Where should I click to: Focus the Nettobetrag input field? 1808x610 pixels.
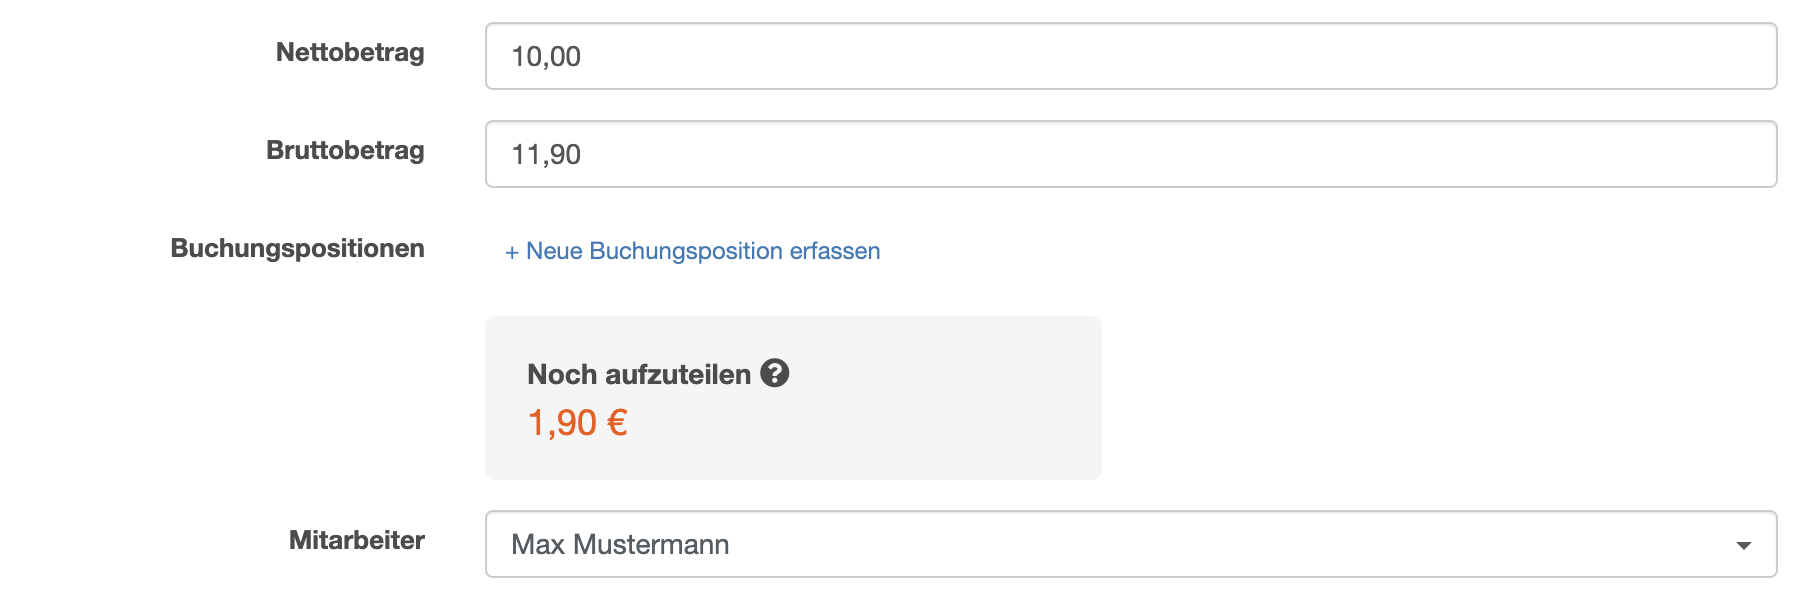(x=1130, y=56)
